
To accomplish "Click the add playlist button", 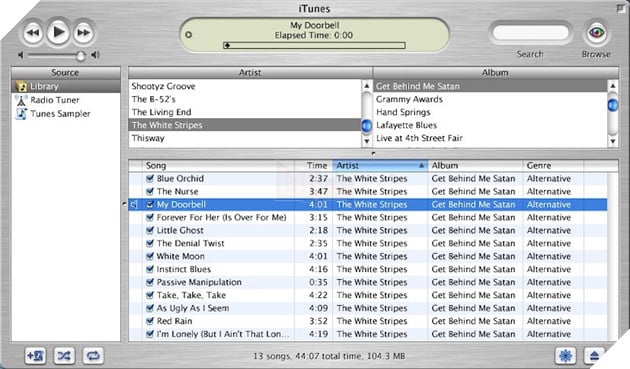I will tap(35, 356).
